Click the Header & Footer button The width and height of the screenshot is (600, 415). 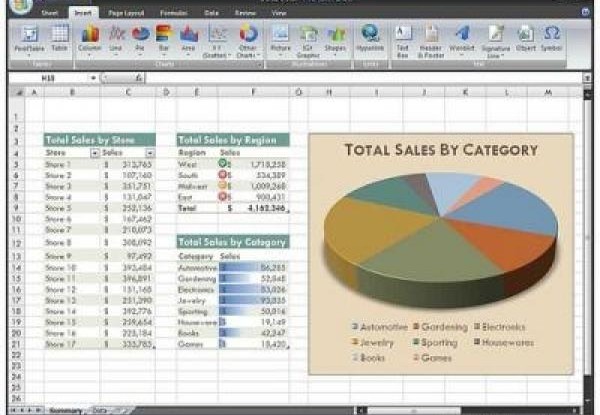tap(431, 38)
